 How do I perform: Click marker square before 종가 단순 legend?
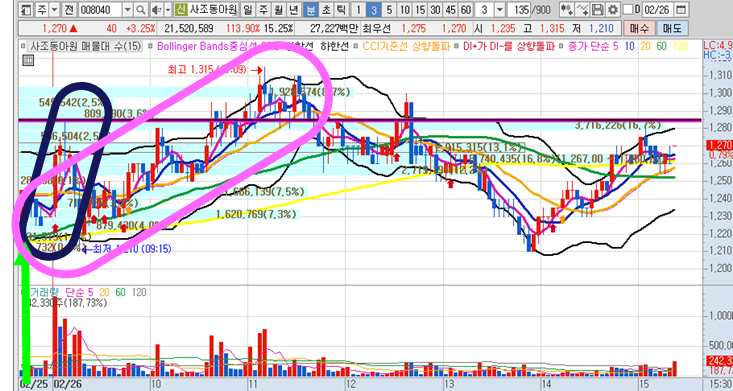[x=562, y=46]
